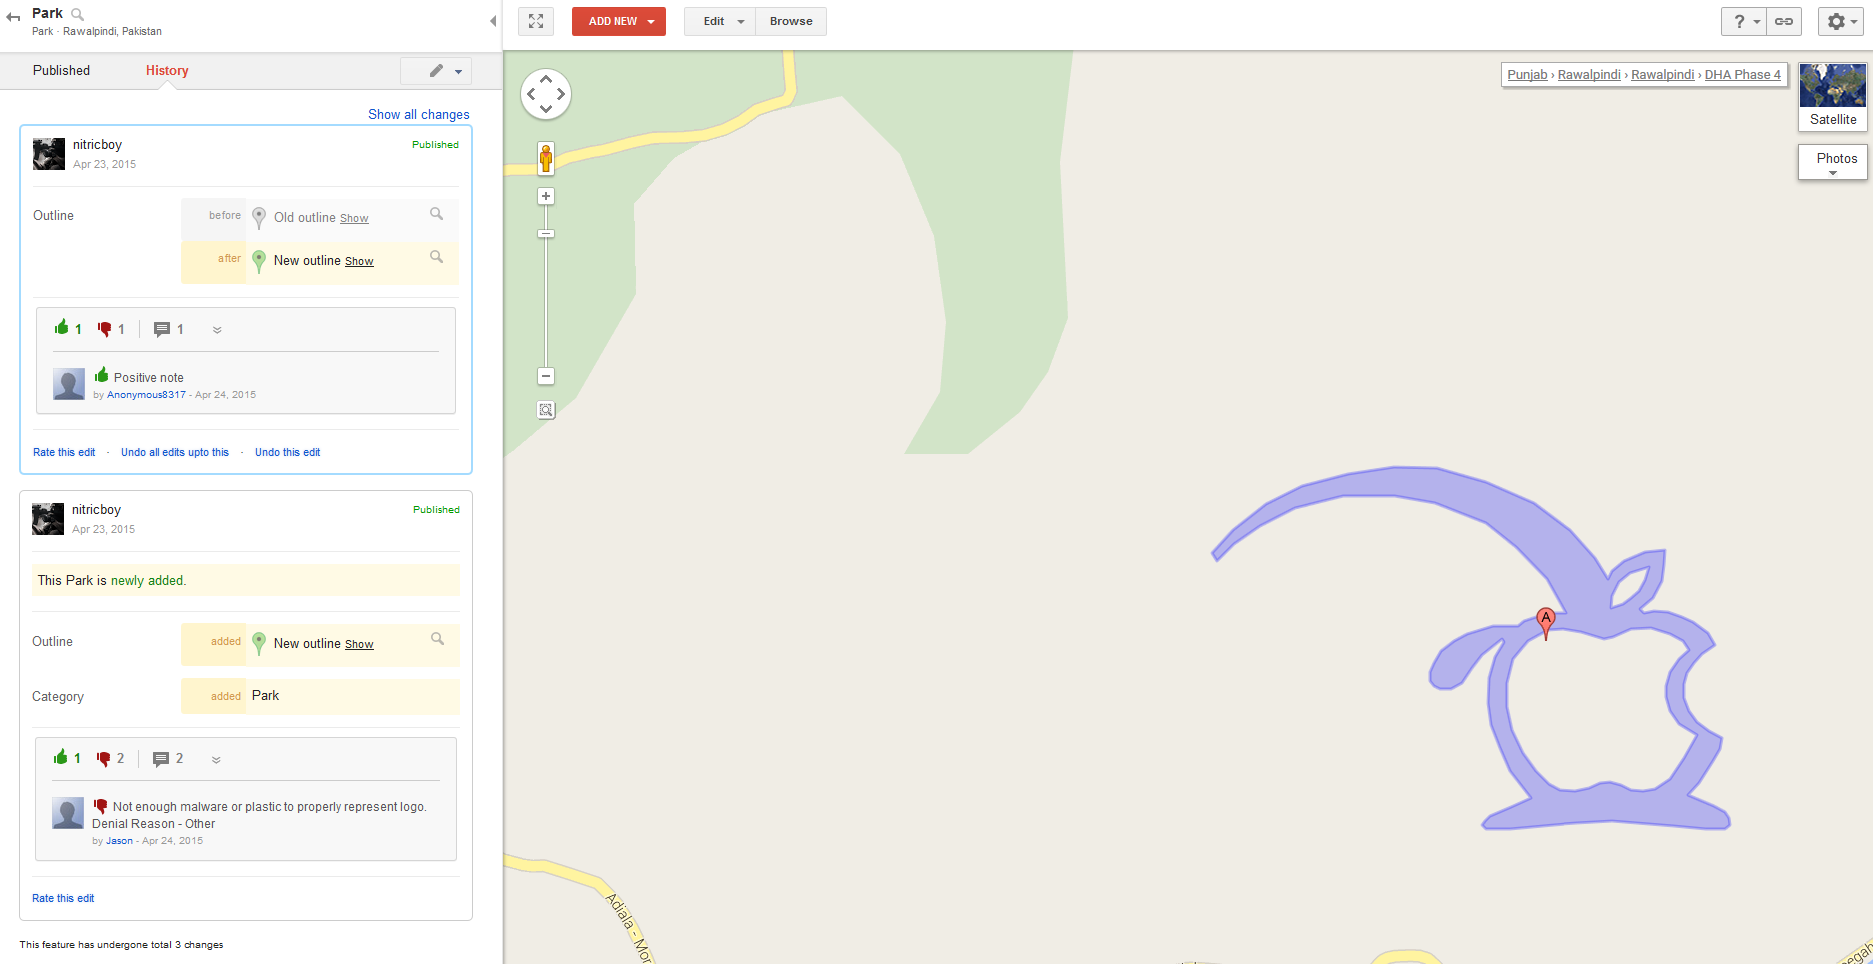Collapse the left side panel arrow
1873x964 pixels.
click(x=493, y=21)
